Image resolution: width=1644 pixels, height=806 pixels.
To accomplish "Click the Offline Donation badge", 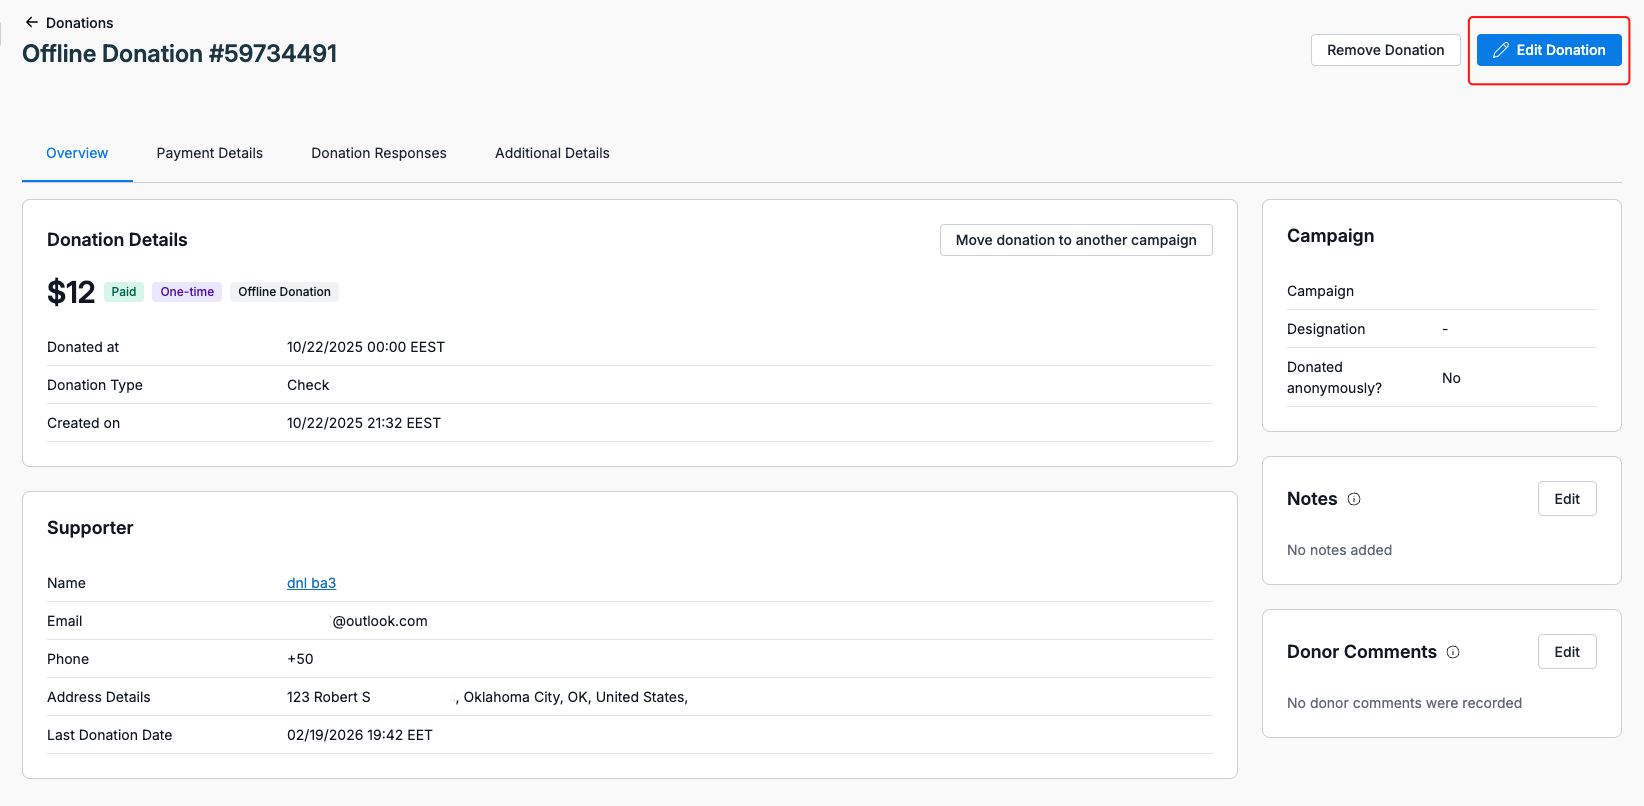I will [284, 292].
